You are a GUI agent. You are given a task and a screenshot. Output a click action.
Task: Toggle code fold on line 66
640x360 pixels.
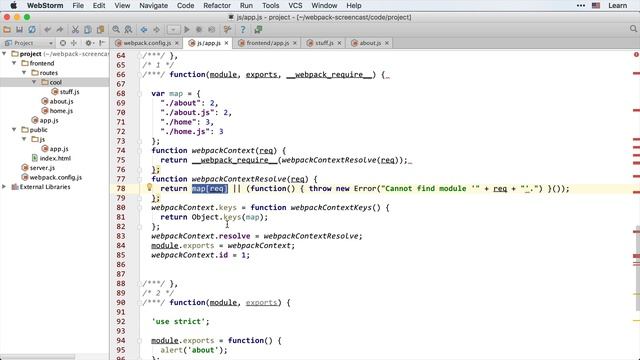[139, 75]
